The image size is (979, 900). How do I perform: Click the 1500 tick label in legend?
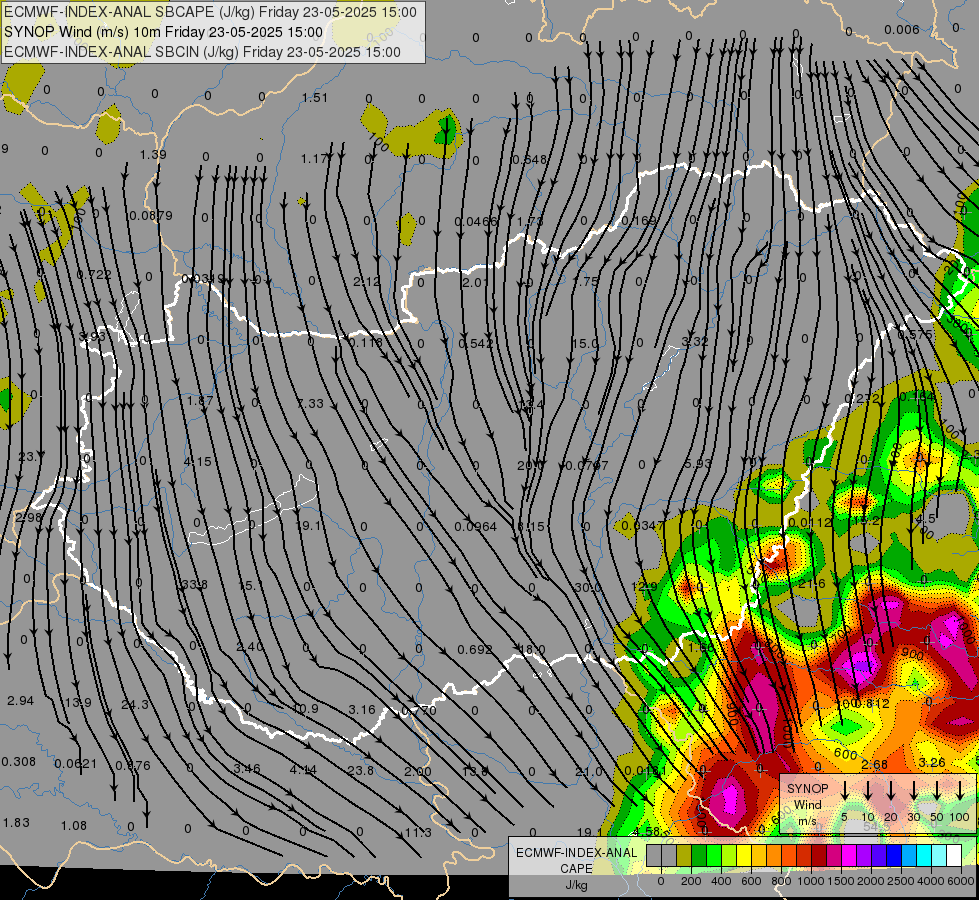(x=840, y=881)
